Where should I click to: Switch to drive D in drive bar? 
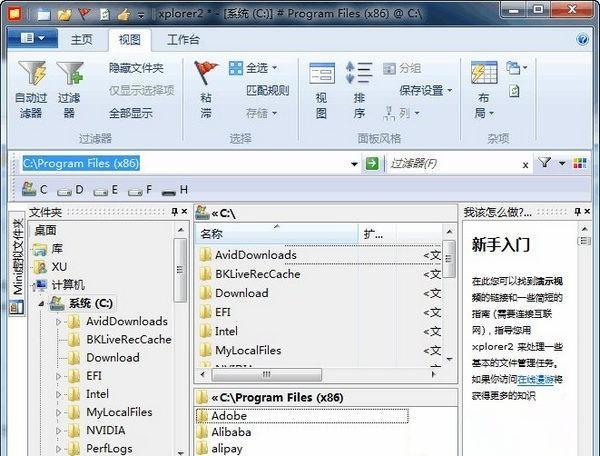(x=70, y=190)
